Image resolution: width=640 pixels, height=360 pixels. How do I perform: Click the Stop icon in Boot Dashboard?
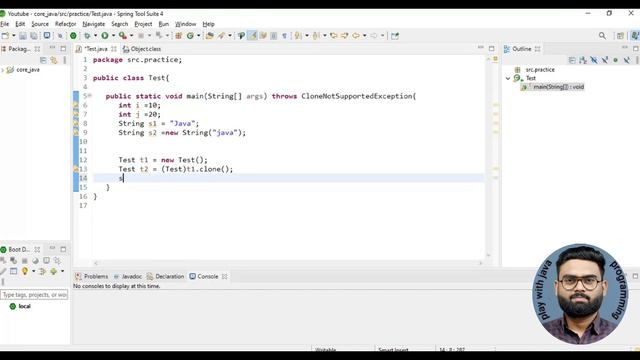pyautogui.click(x=24, y=260)
